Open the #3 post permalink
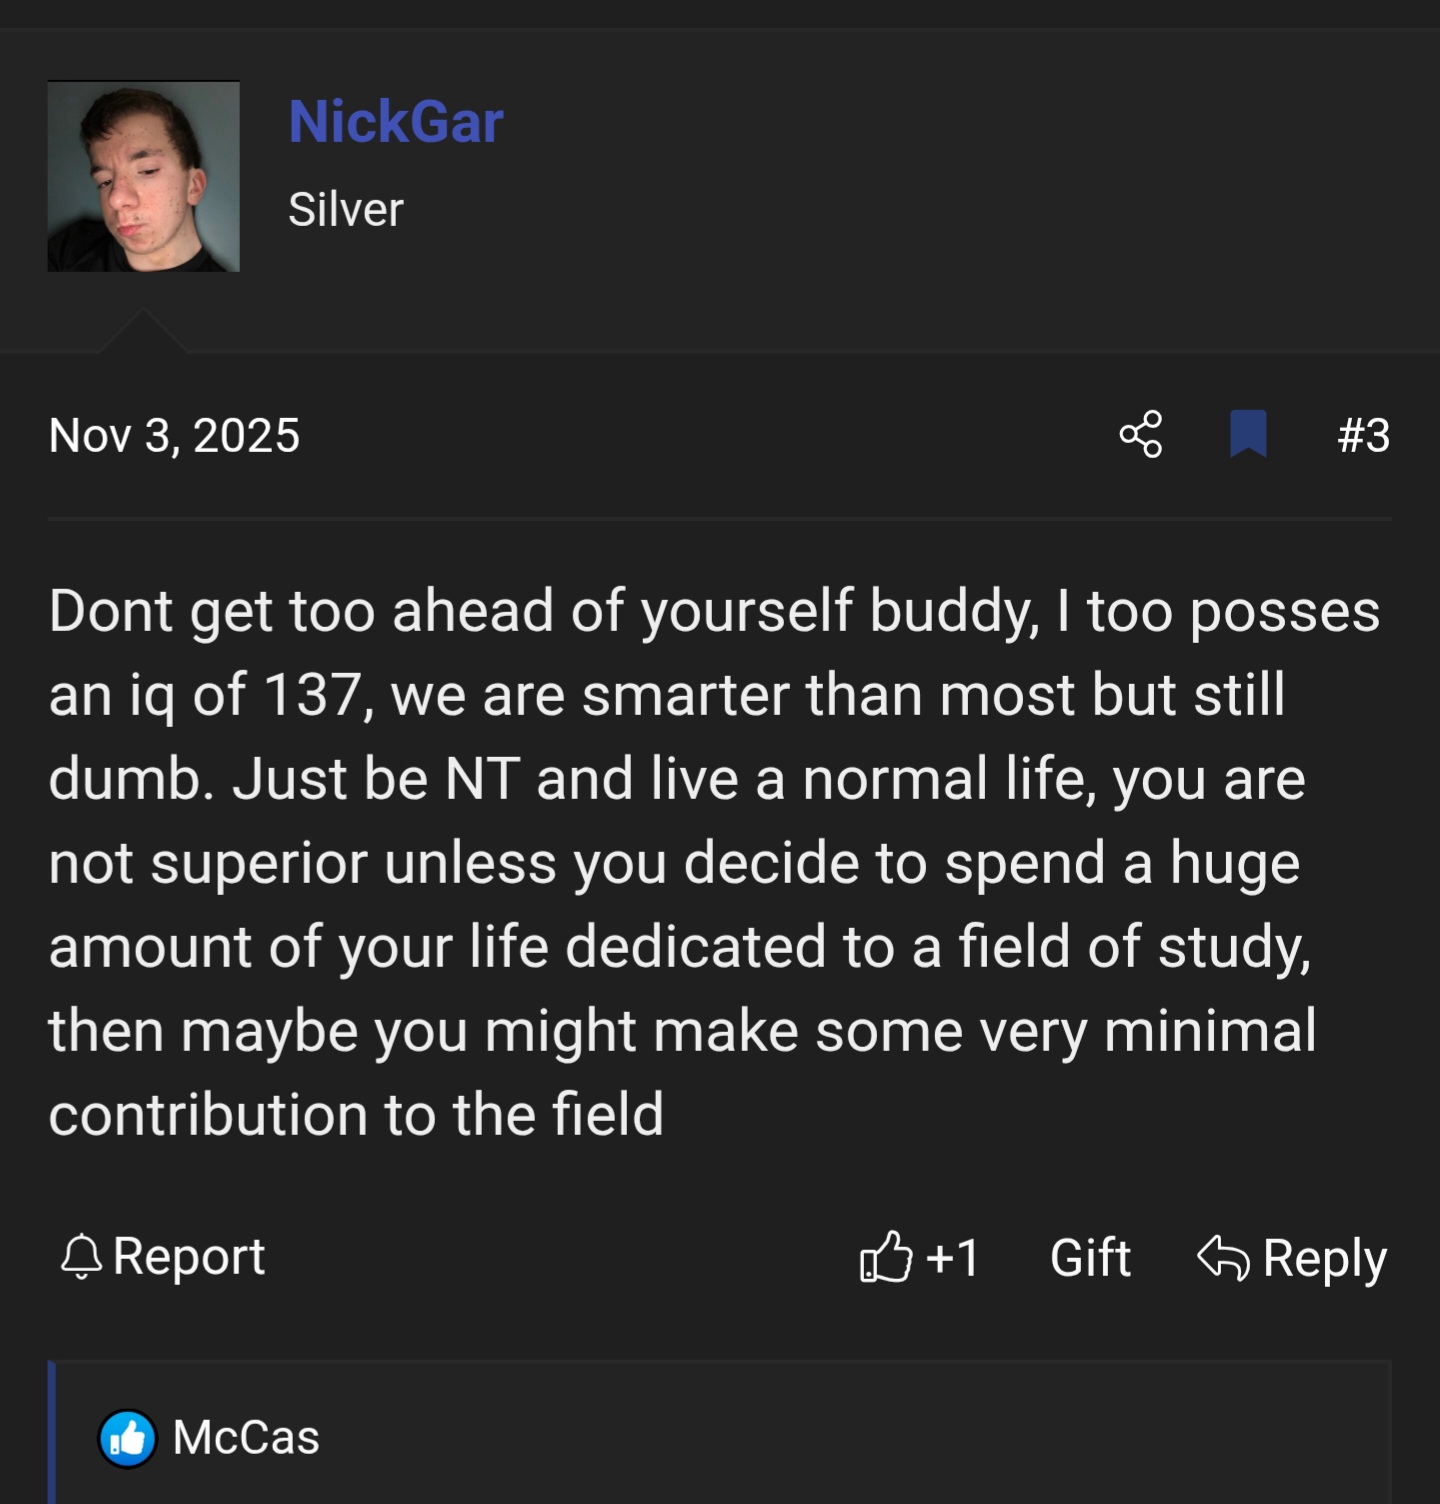Screen dimensions: 1440x1504 point(1363,435)
